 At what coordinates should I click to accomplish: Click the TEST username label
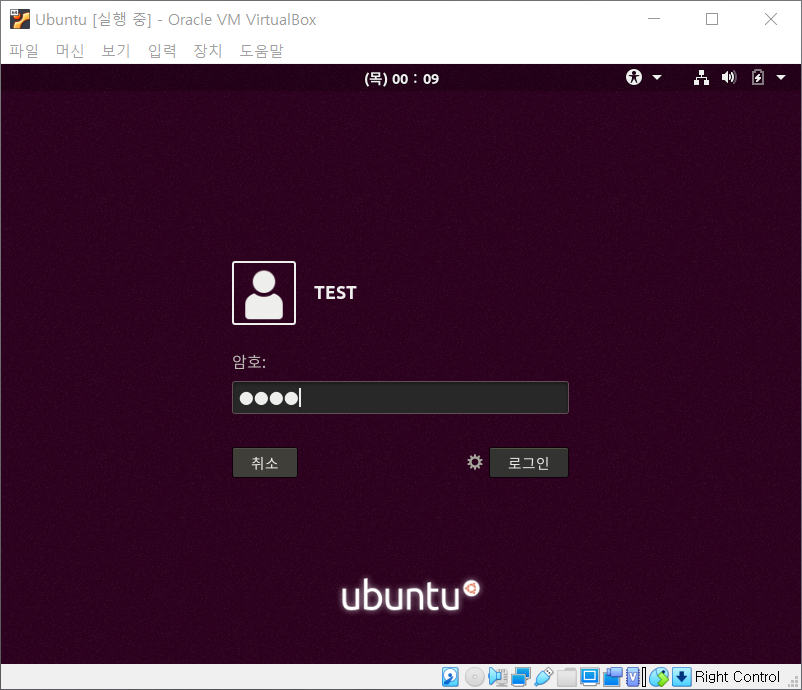click(x=335, y=293)
